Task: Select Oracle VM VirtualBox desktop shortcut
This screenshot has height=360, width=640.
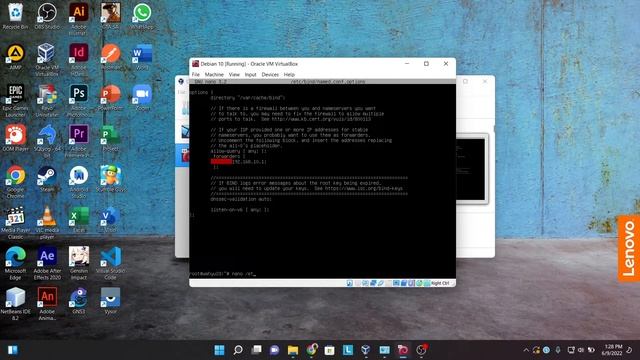Action: [x=47, y=60]
